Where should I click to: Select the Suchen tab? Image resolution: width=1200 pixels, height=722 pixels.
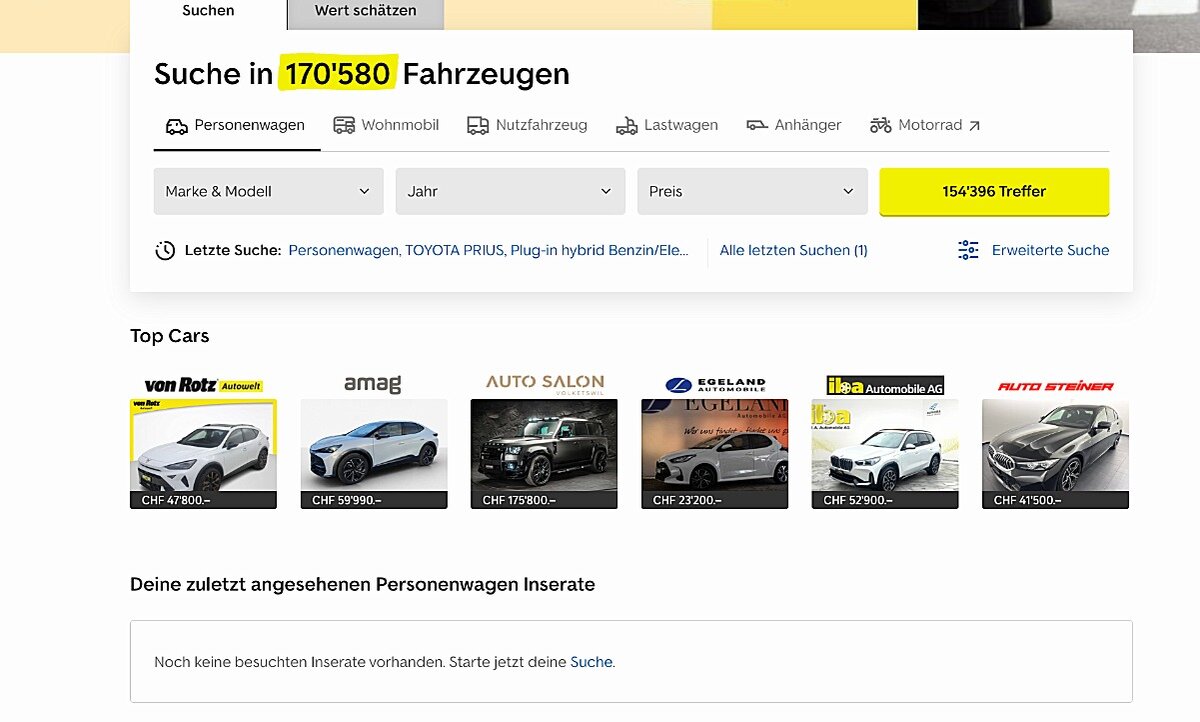click(208, 11)
